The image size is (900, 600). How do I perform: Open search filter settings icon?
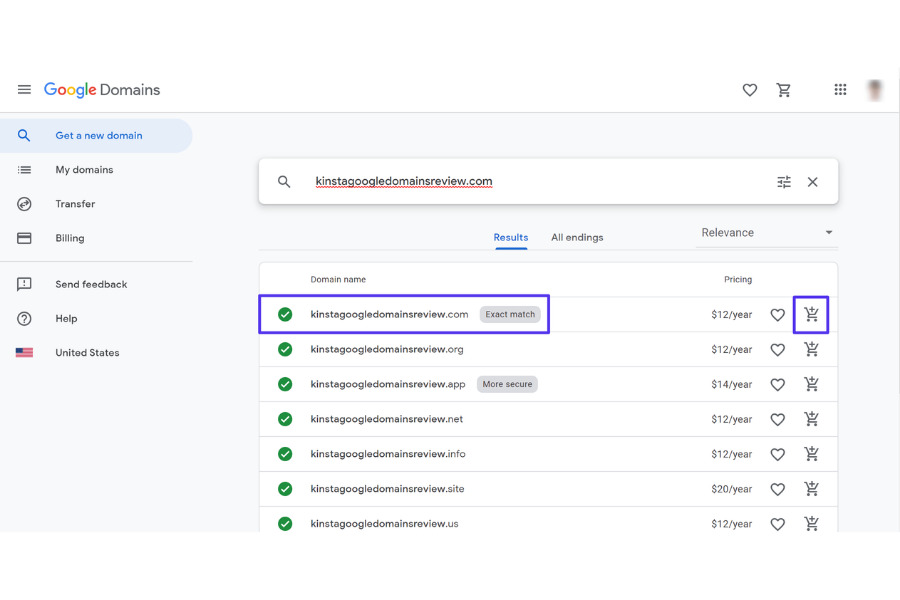(784, 182)
